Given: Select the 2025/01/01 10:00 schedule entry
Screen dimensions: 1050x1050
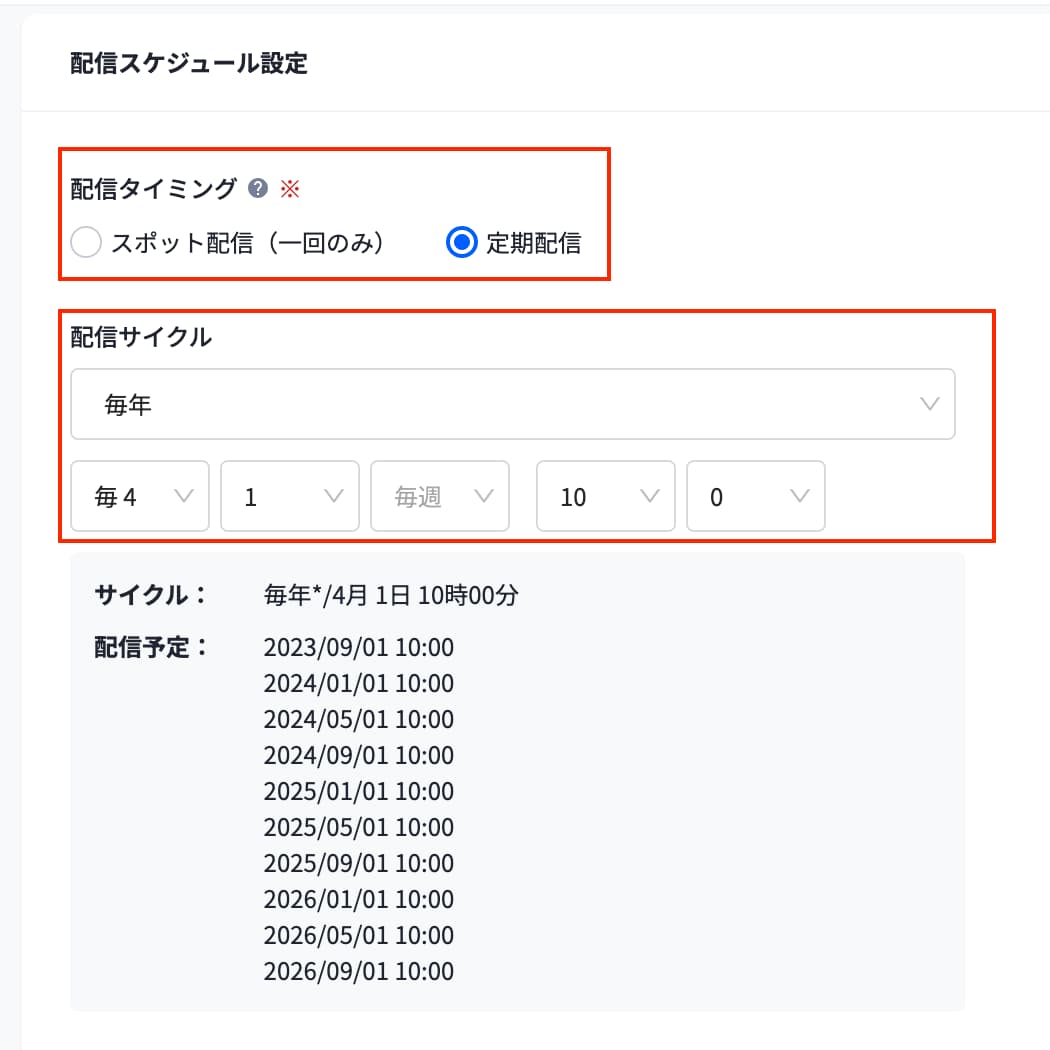Looking at the screenshot, I should click(358, 792).
